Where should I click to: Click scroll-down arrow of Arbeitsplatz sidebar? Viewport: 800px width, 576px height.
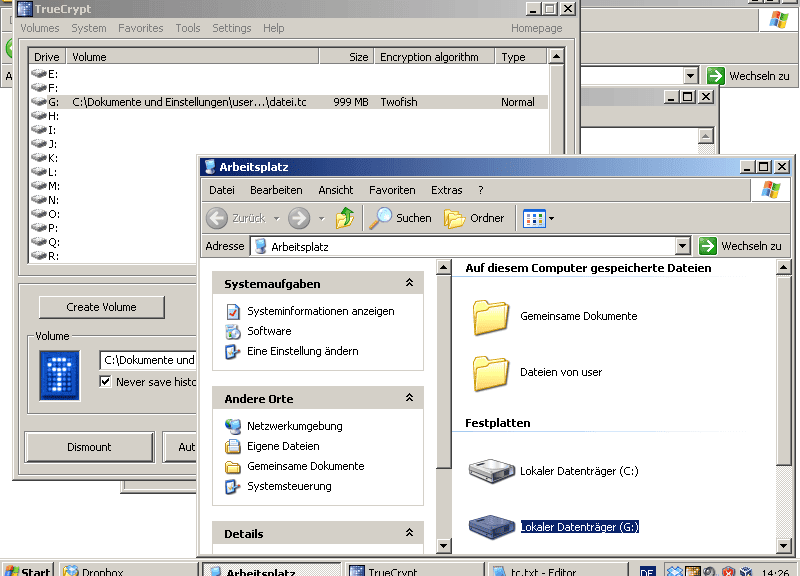[x=443, y=545]
